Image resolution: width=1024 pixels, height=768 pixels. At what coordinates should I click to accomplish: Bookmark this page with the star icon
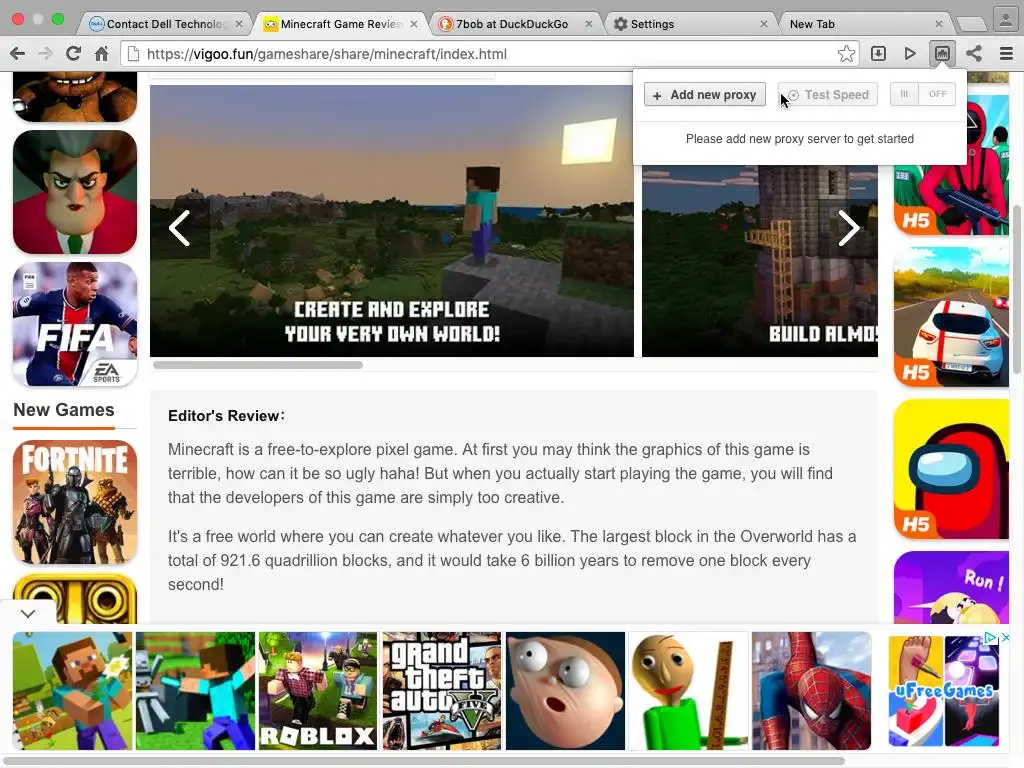tap(846, 54)
